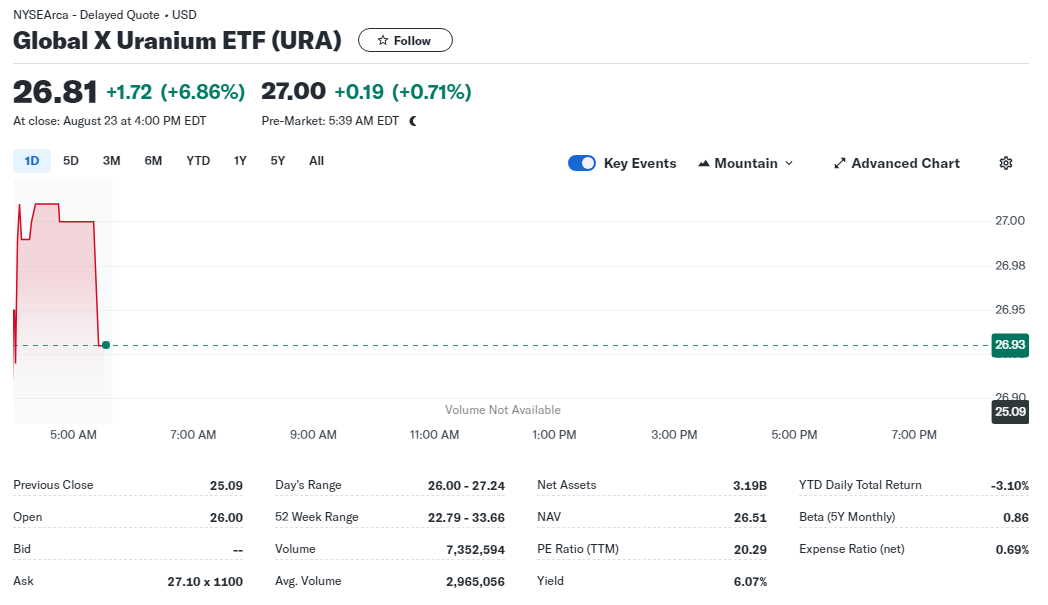Click the (+6.86%) percent change
Image resolution: width=1048 pixels, height=605 pixels.
click(x=203, y=92)
